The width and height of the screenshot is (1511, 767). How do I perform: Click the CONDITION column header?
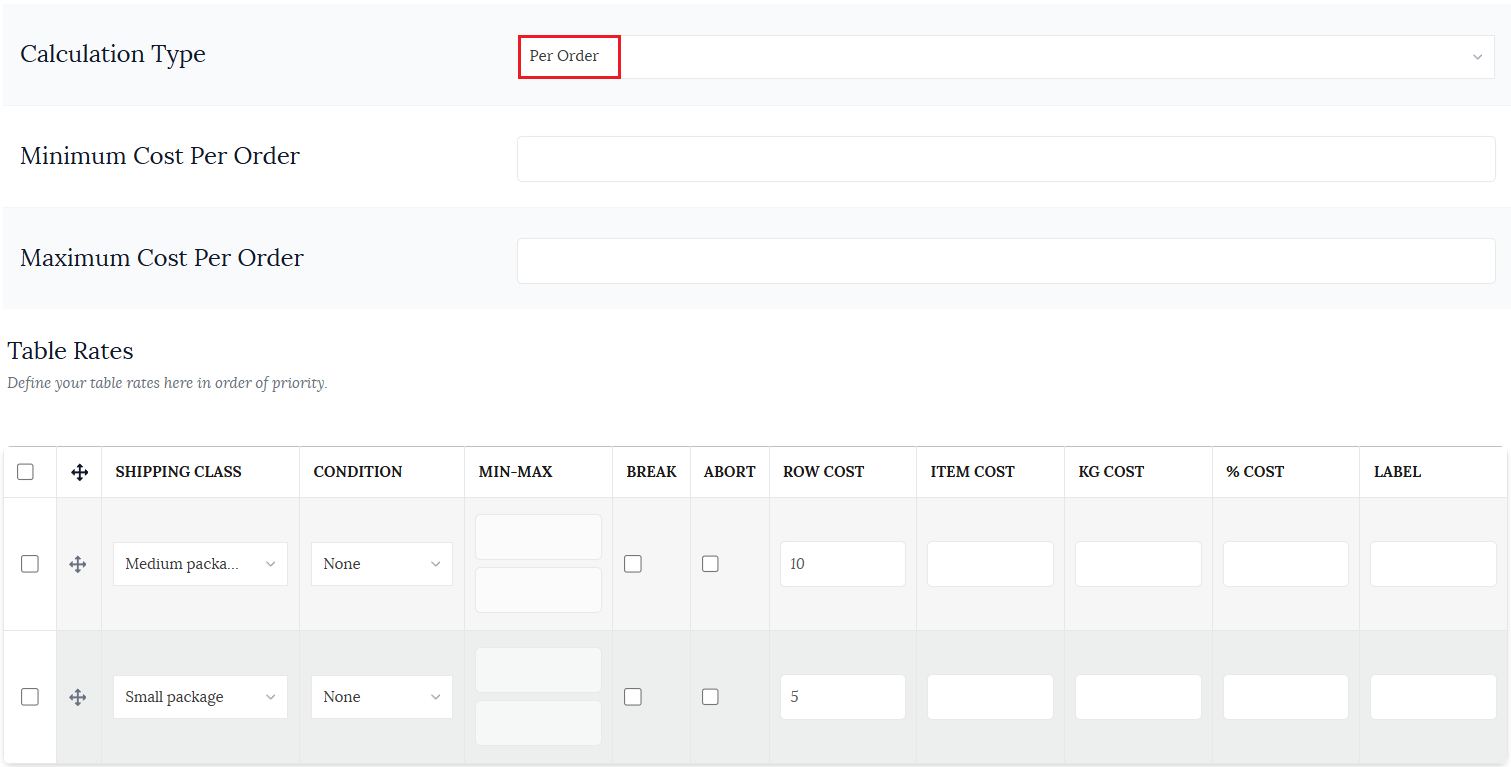coord(358,472)
